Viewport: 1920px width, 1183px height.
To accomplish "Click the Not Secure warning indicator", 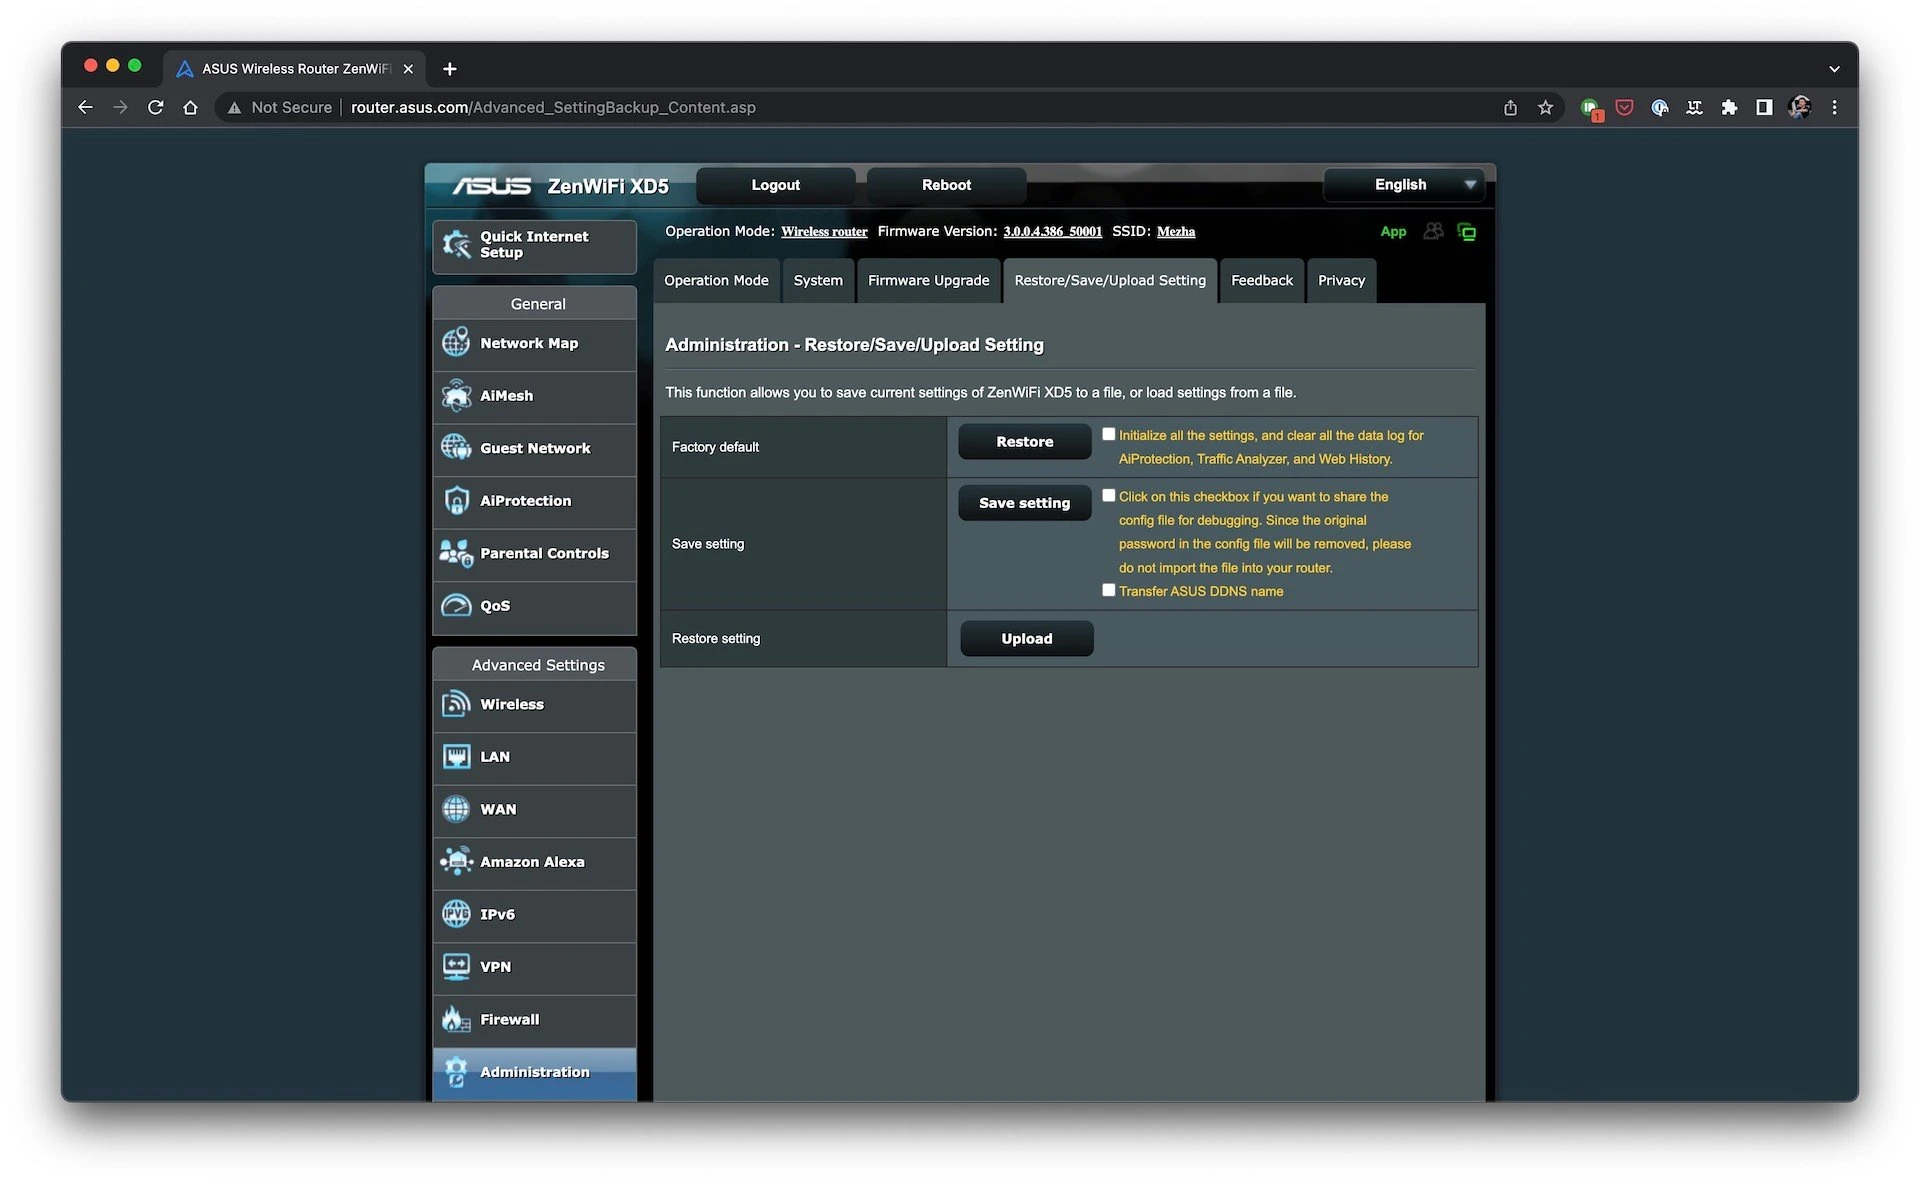I will tap(279, 107).
